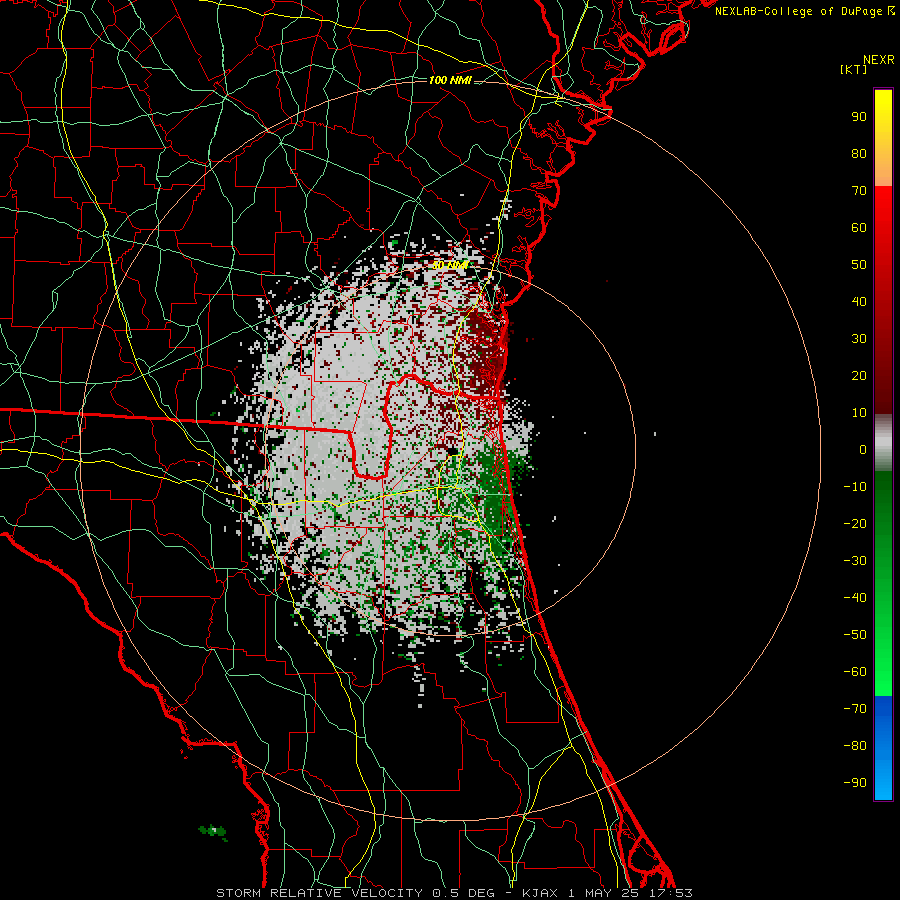
Task: Select the 100 NMI range ring label
Action: tap(450, 80)
